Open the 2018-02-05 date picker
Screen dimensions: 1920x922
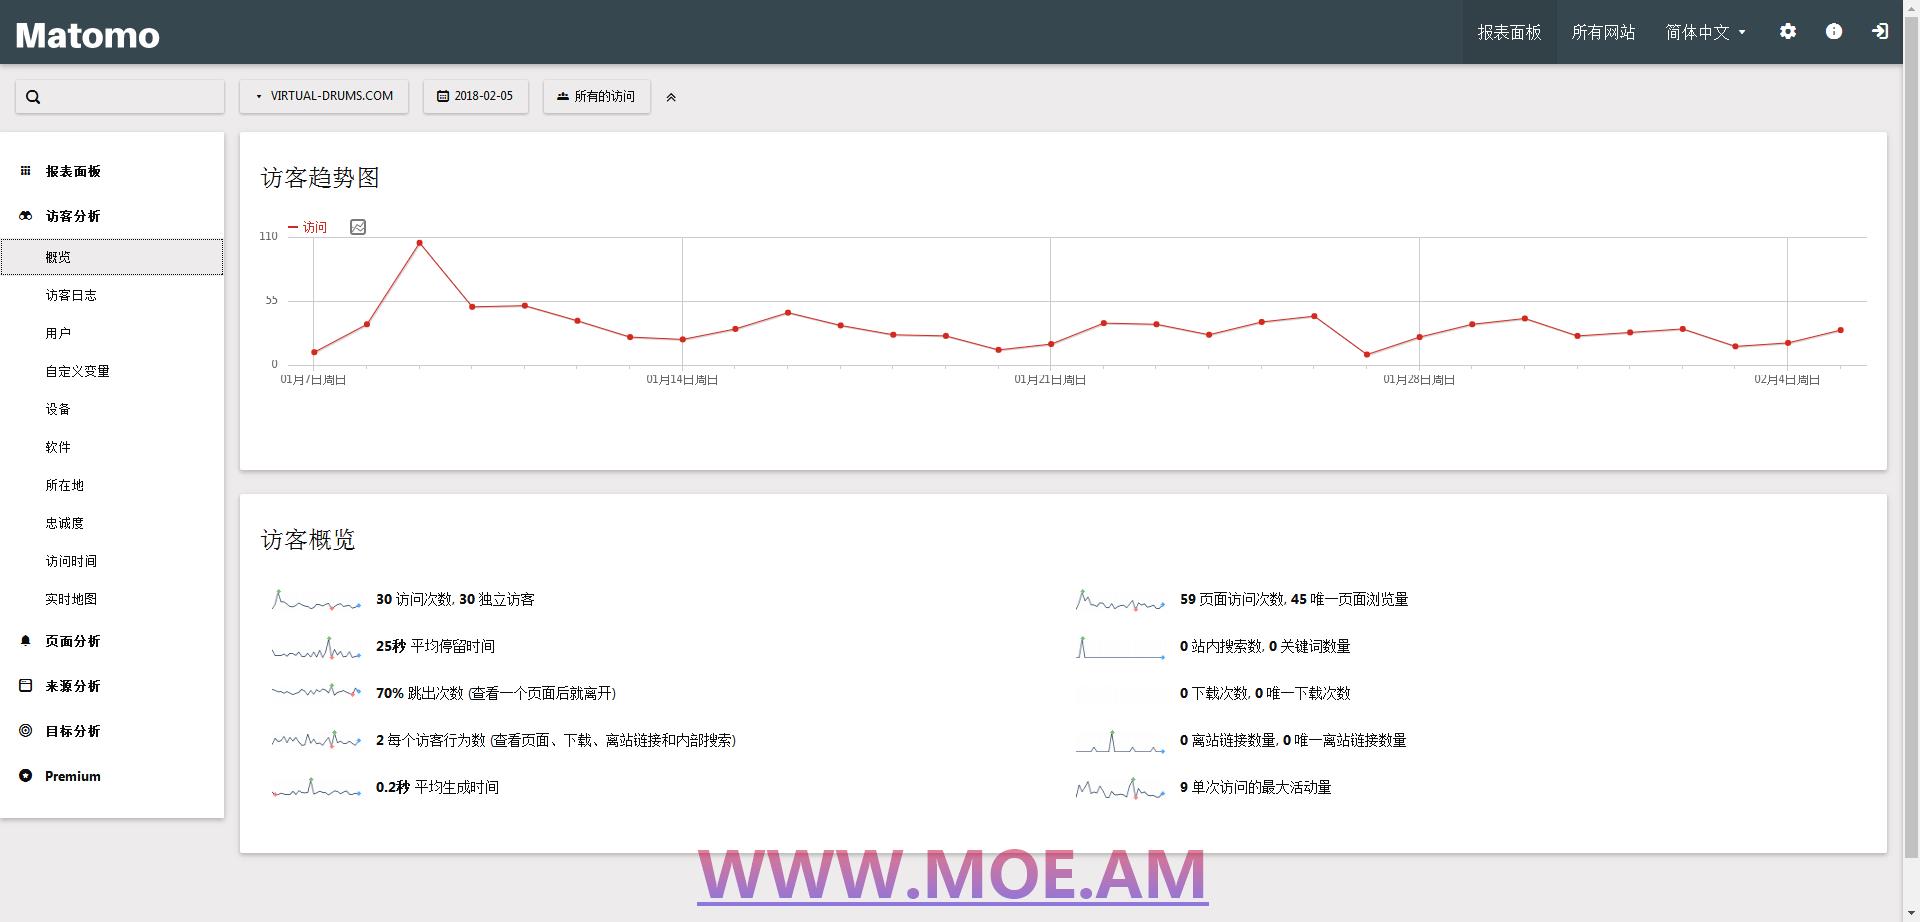(x=476, y=96)
